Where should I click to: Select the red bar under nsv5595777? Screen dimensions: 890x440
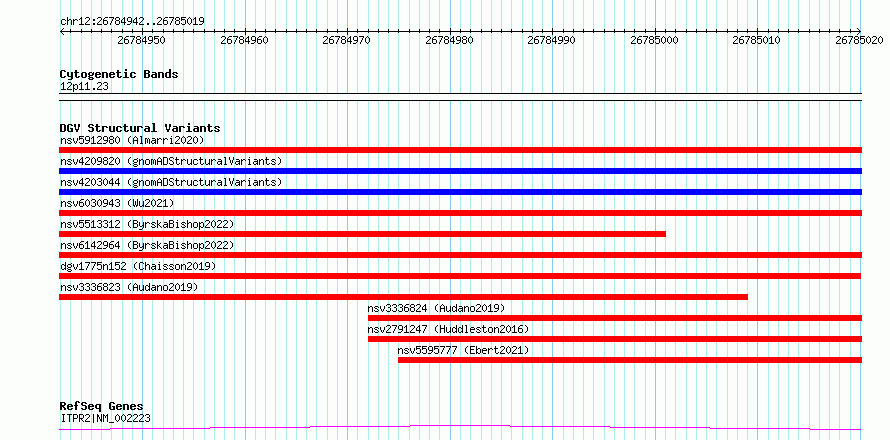[x=630, y=360]
